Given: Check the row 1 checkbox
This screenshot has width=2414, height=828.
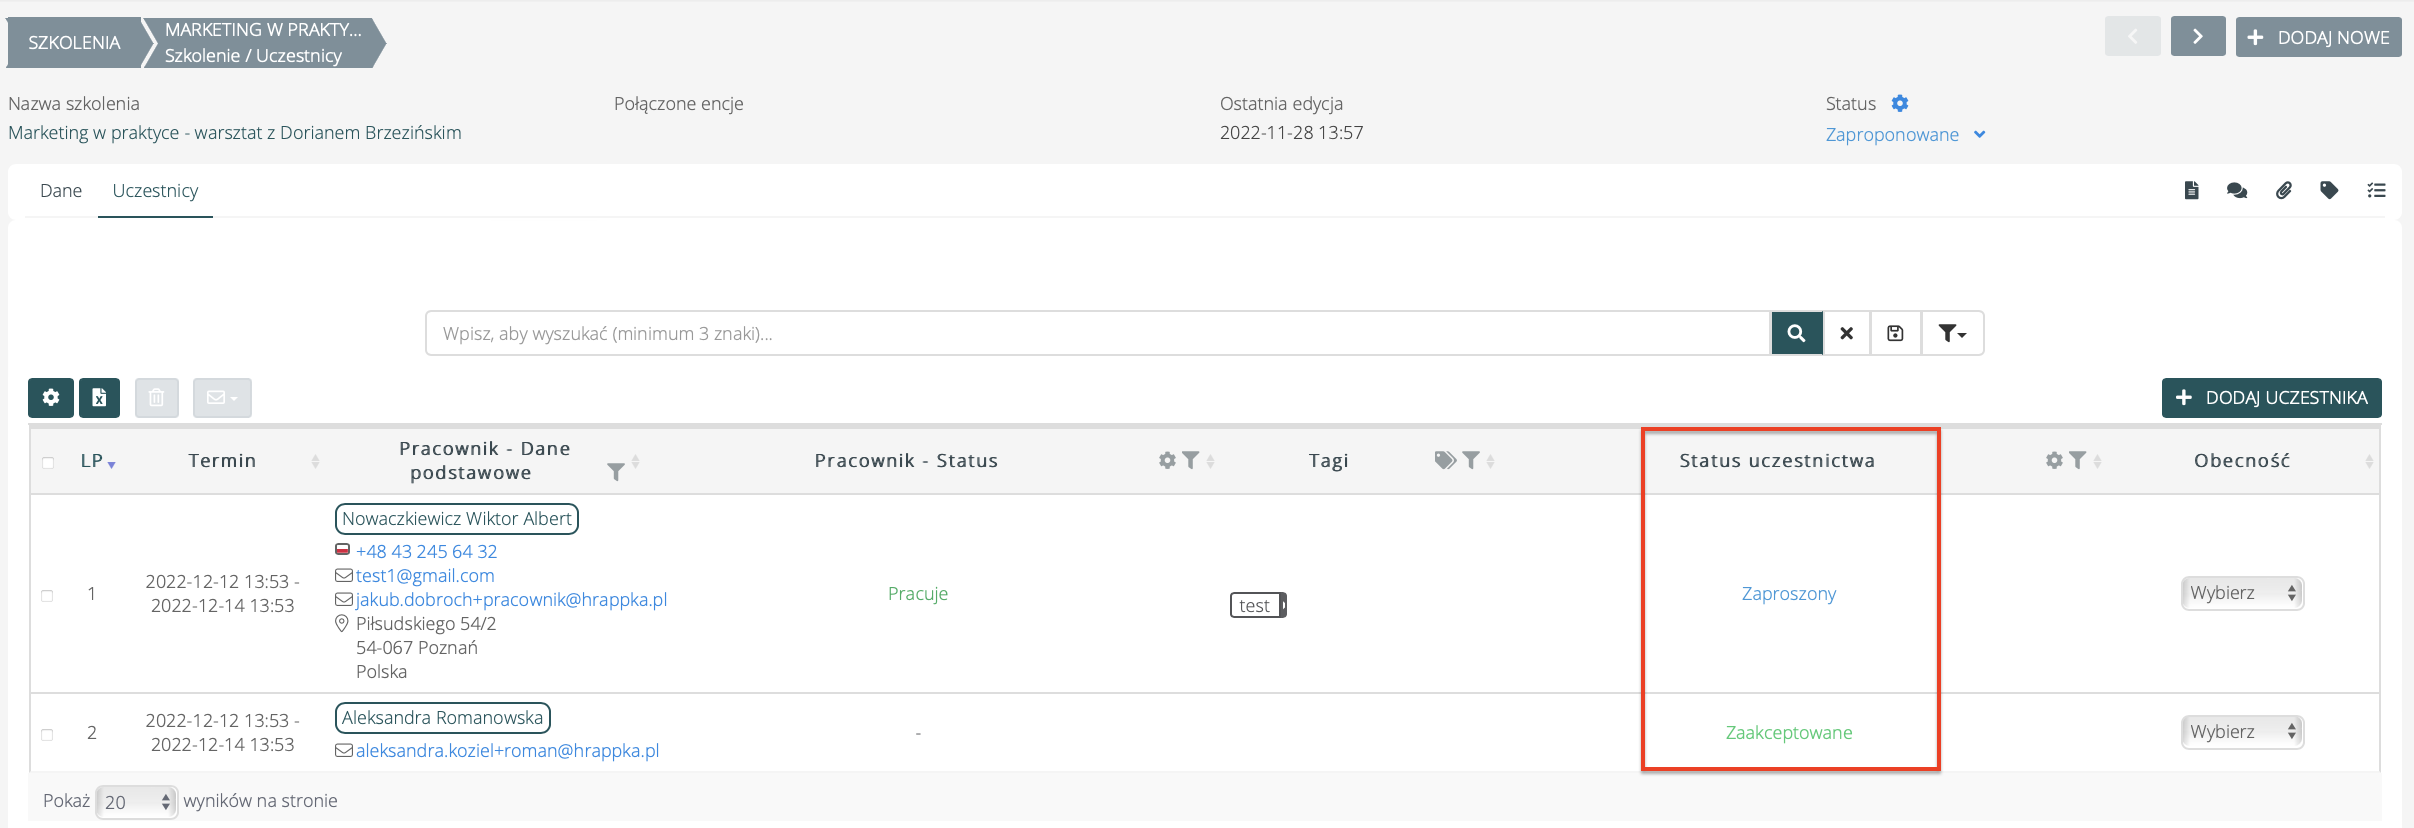Looking at the screenshot, I should click(x=47, y=595).
